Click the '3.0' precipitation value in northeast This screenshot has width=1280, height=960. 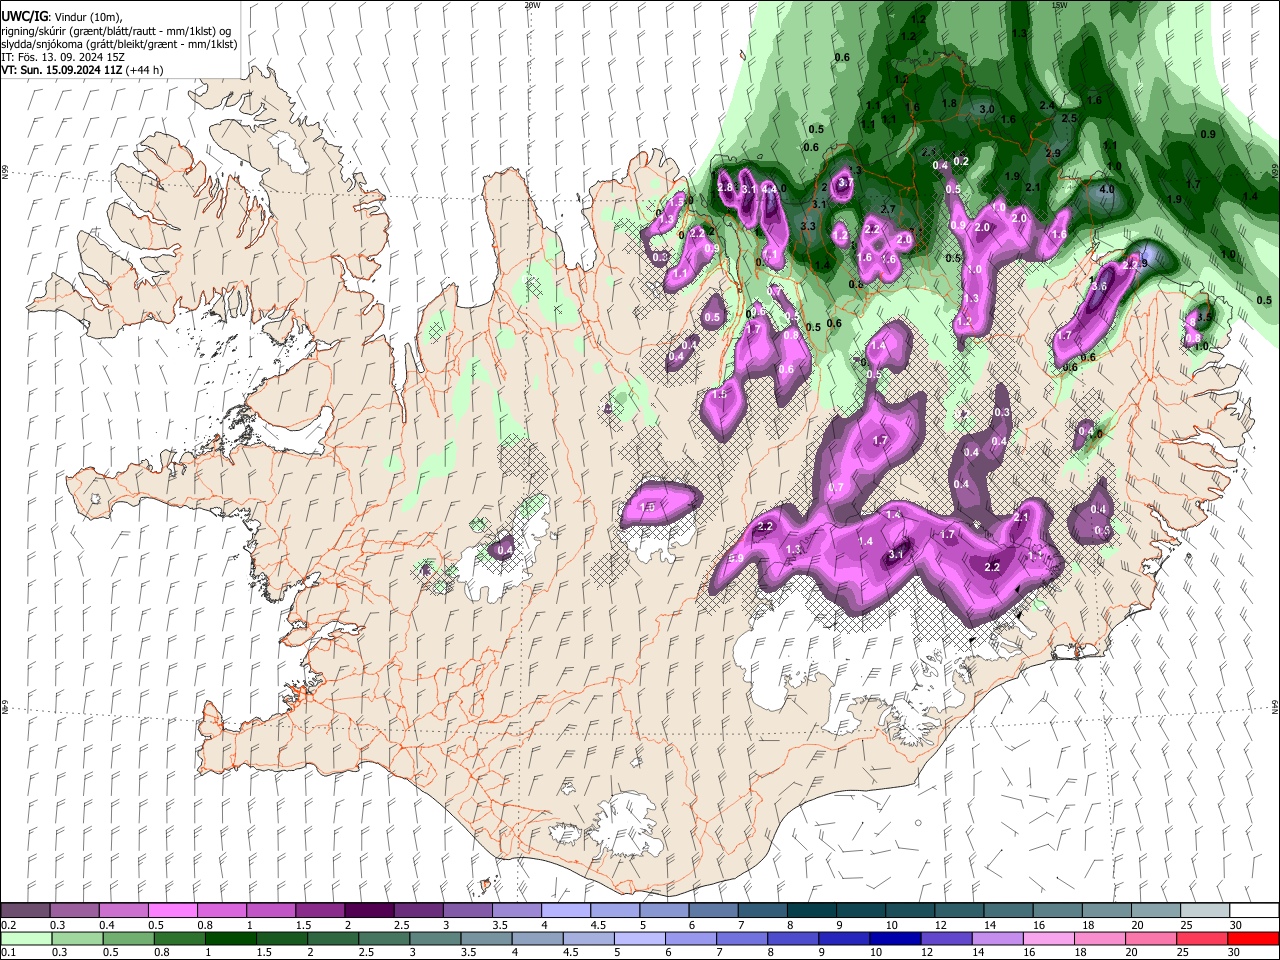pos(987,108)
